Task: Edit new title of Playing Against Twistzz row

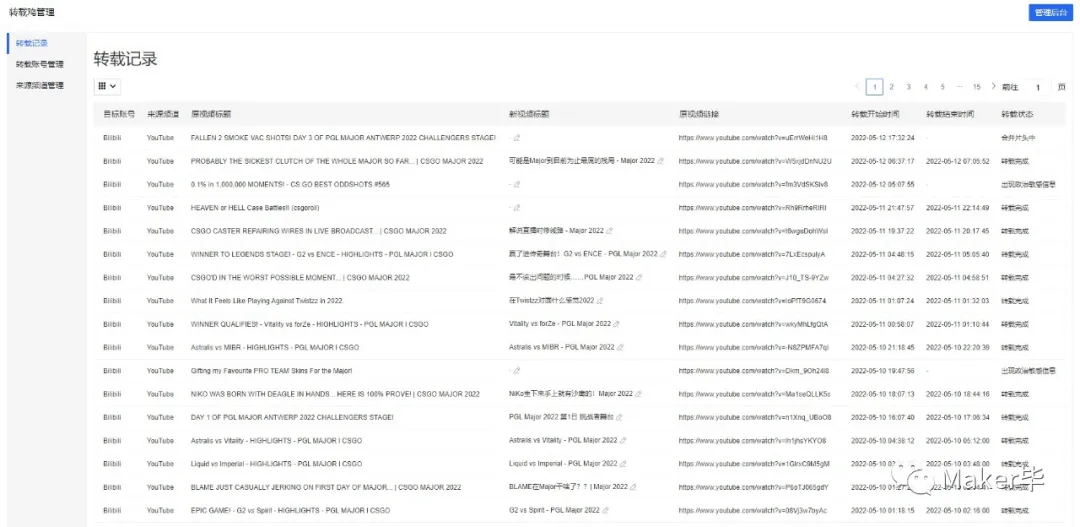Action: click(x=600, y=301)
